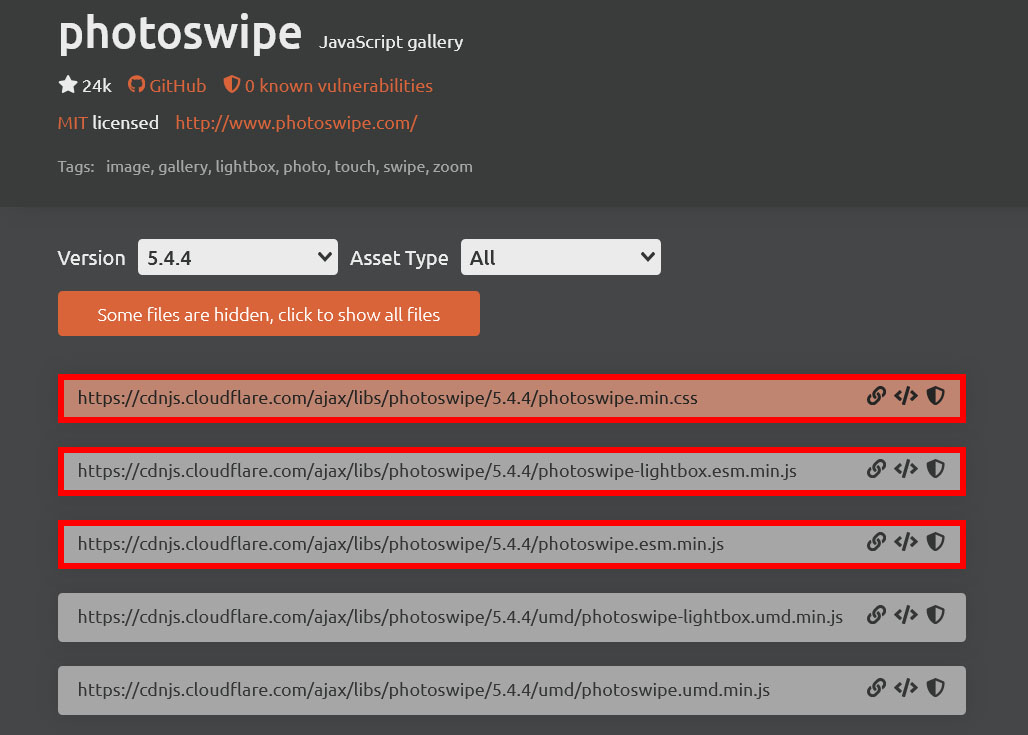Click link icon for photoswipe.esm.min.js
This screenshot has width=1028, height=735.
tap(876, 542)
